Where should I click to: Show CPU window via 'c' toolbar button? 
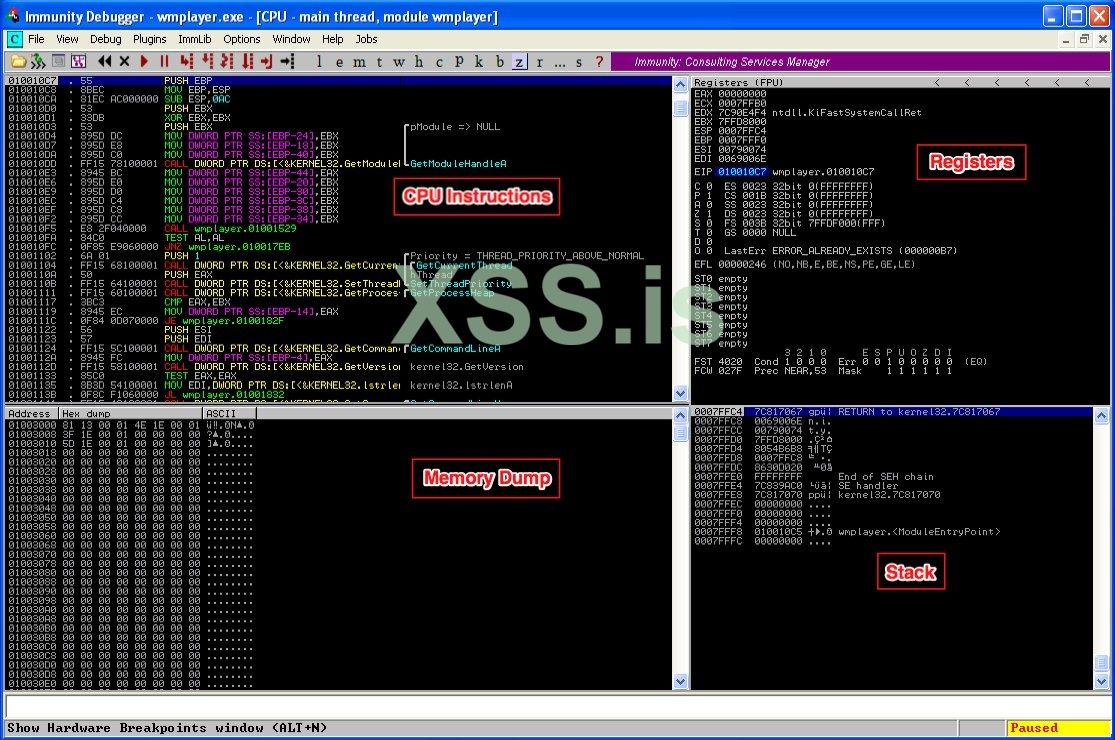(439, 62)
